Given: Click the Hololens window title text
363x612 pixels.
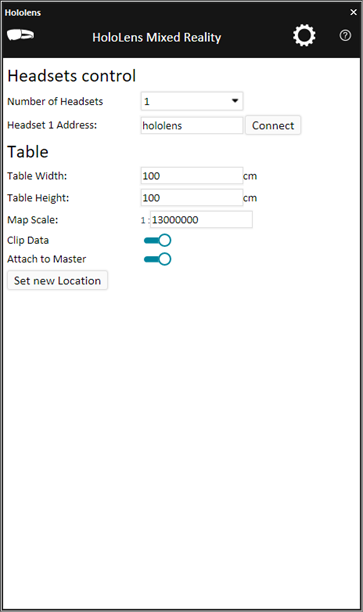Looking at the screenshot, I should coord(23,12).
